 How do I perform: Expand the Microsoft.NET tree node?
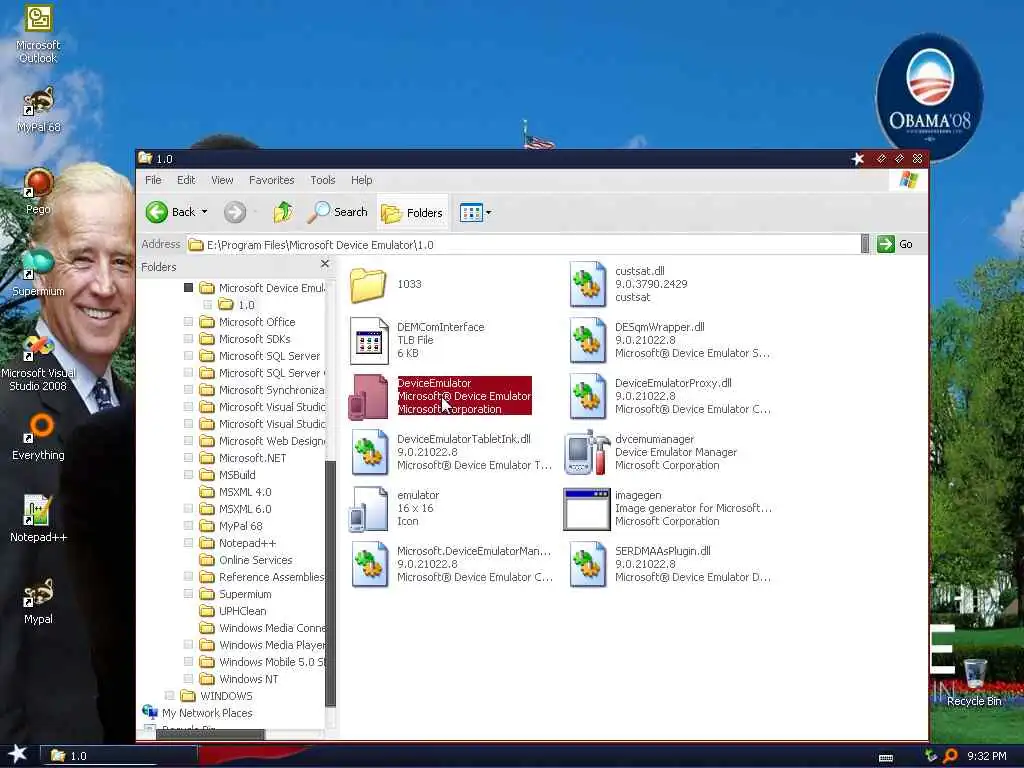tap(188, 457)
